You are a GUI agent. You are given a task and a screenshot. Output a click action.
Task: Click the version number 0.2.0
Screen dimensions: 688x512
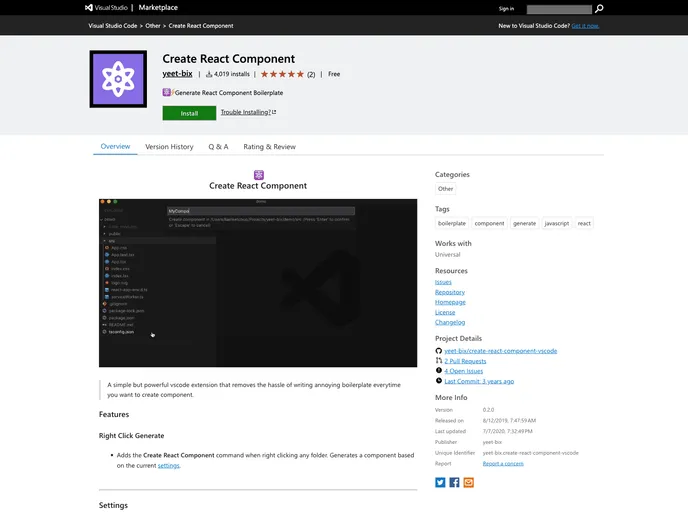[488, 410]
